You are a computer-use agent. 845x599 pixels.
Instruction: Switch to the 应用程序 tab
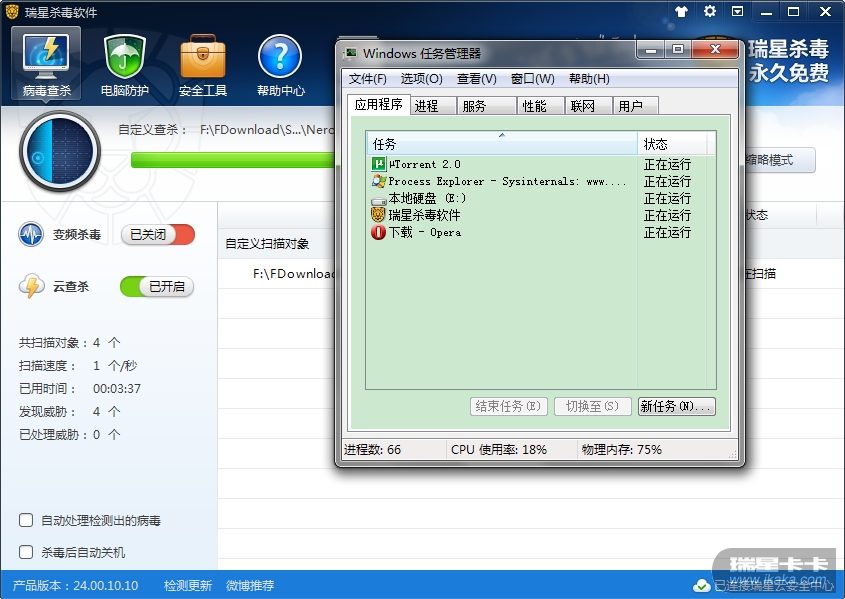click(378, 105)
